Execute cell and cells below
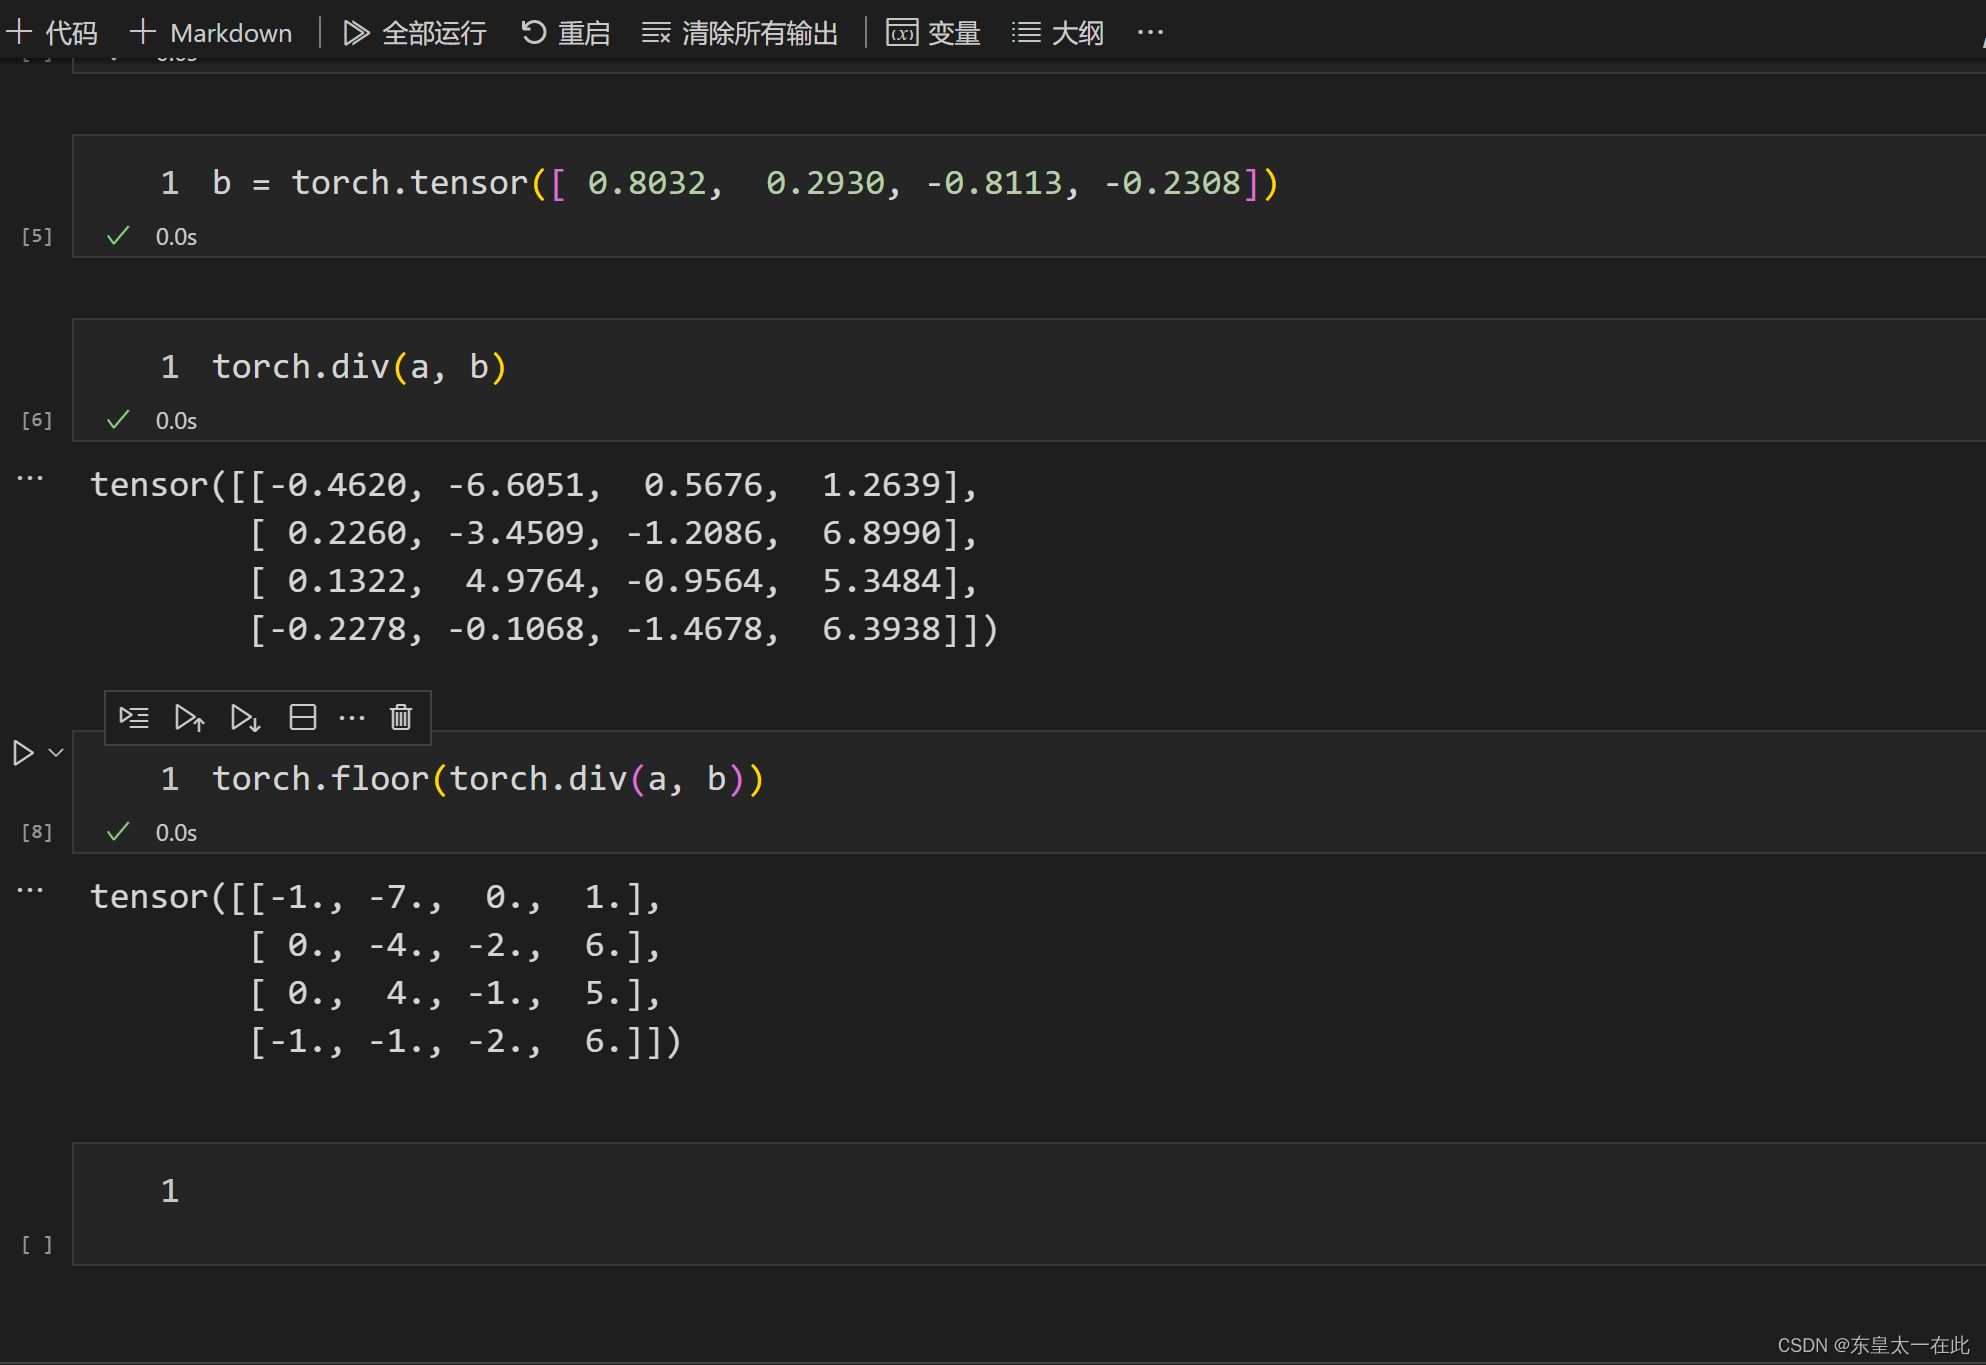The image size is (1986, 1365). click(x=245, y=717)
